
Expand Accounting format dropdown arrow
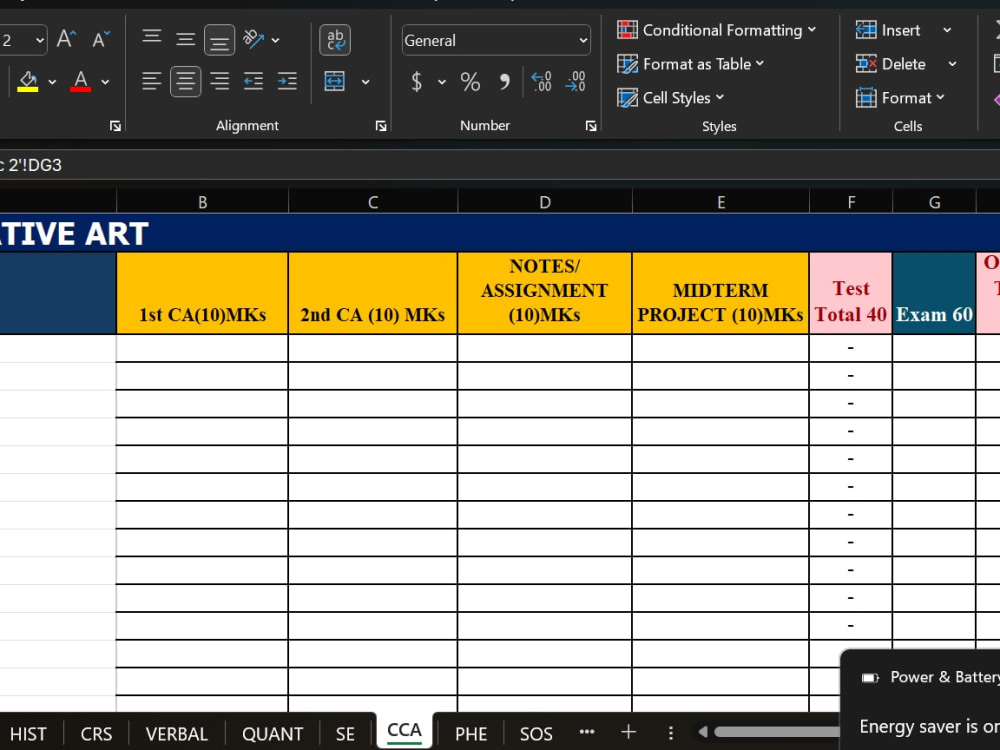click(442, 82)
